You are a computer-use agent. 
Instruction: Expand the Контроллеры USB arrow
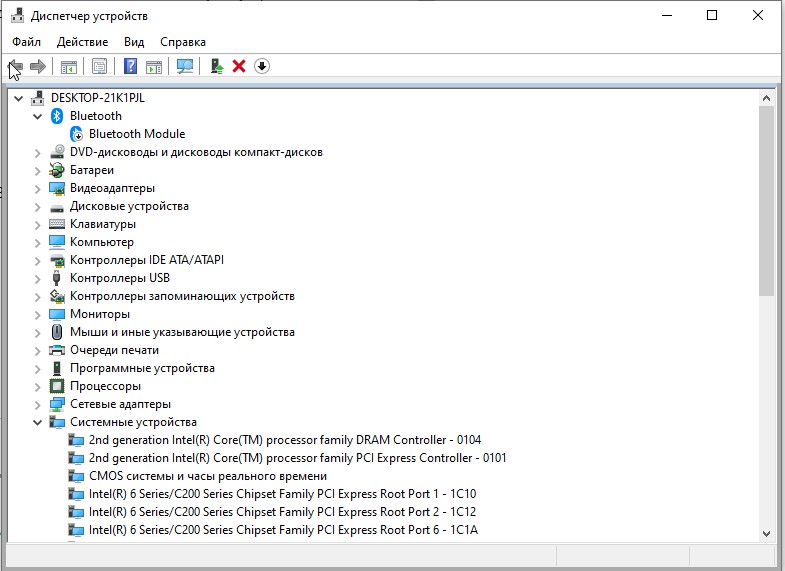(x=38, y=279)
